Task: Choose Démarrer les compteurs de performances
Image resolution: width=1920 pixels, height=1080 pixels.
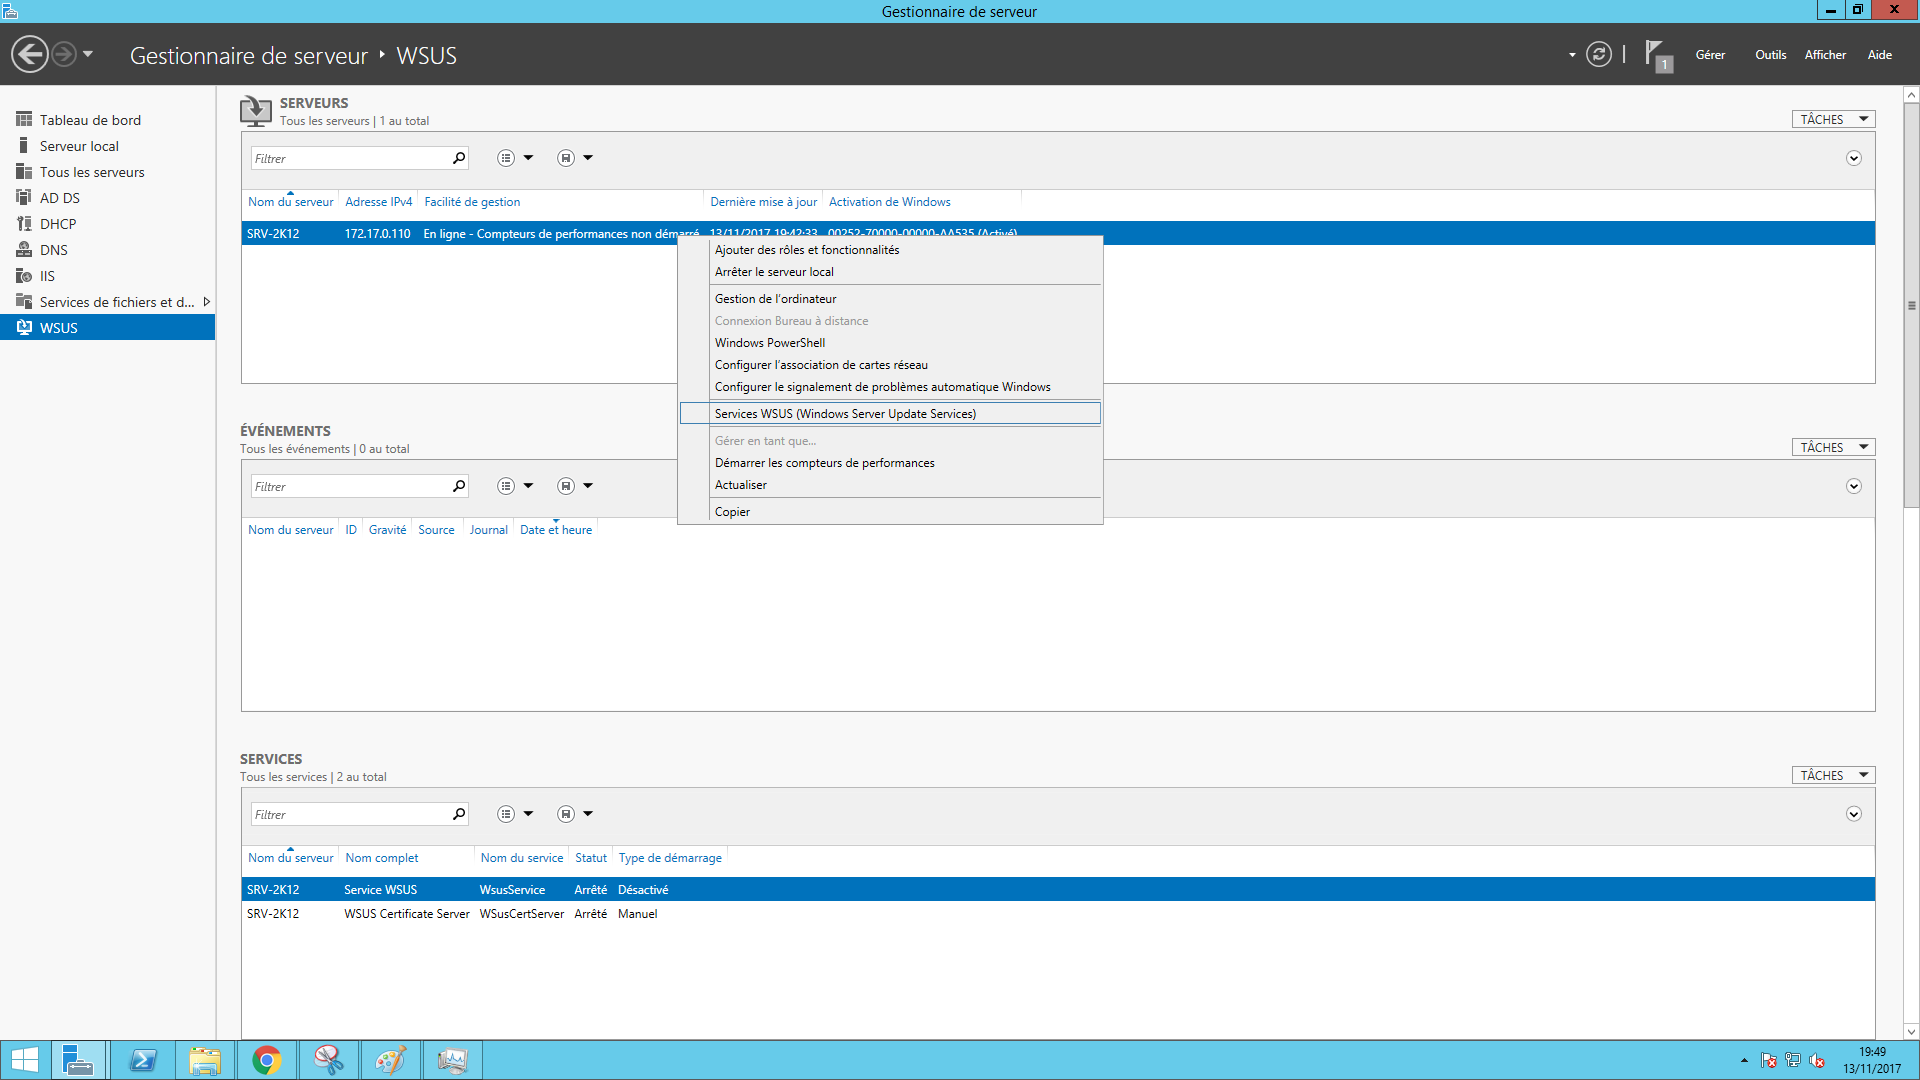Action: (890, 463)
